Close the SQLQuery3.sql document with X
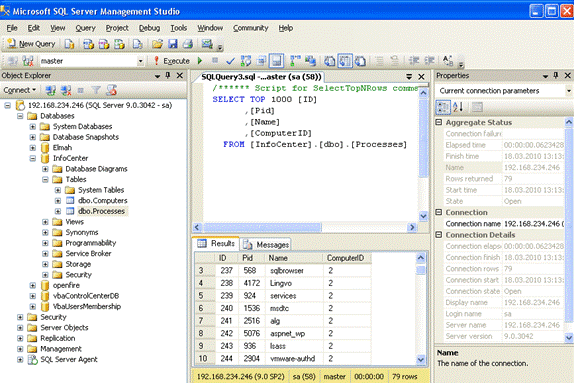 coord(421,77)
